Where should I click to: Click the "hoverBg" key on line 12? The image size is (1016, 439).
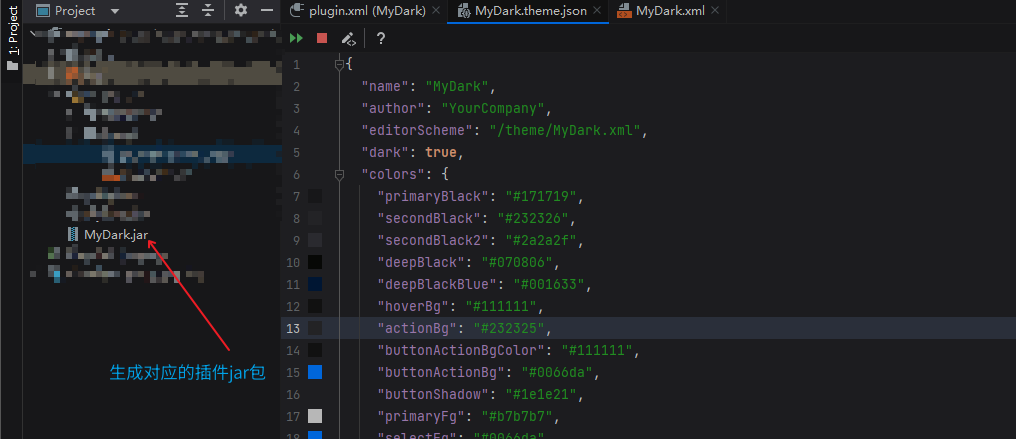(x=413, y=306)
